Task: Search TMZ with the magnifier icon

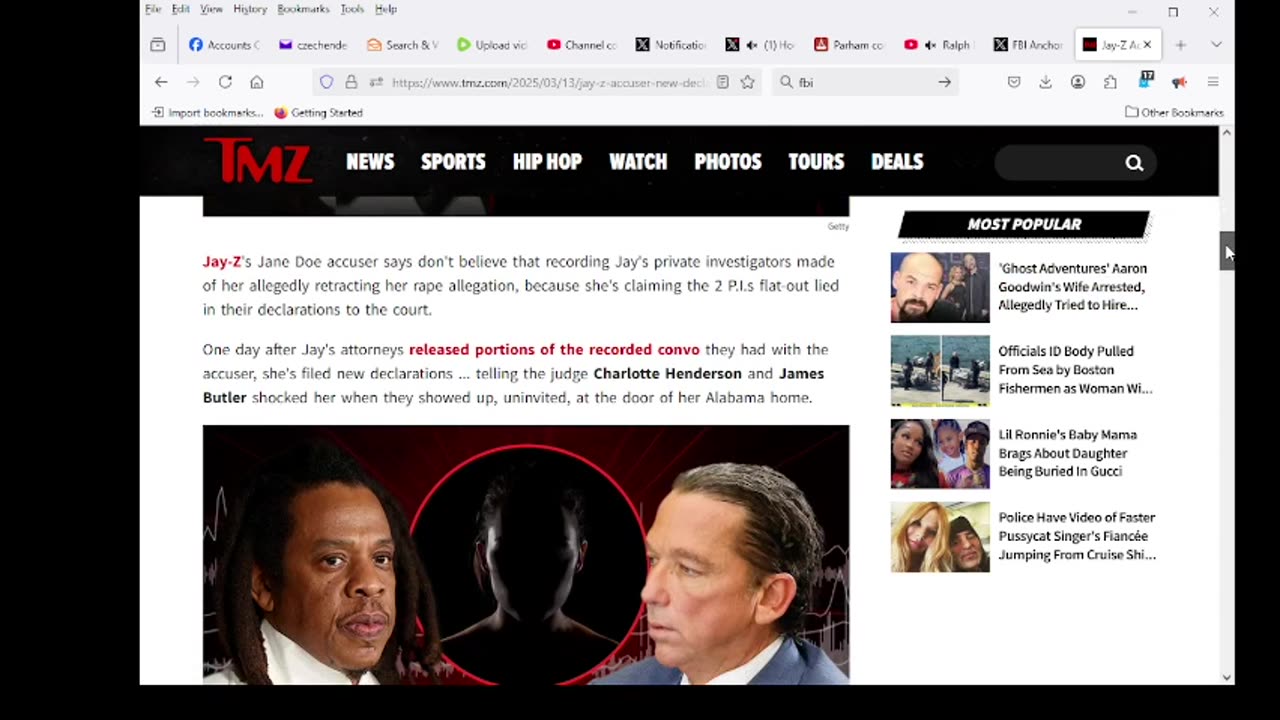Action: click(1134, 163)
